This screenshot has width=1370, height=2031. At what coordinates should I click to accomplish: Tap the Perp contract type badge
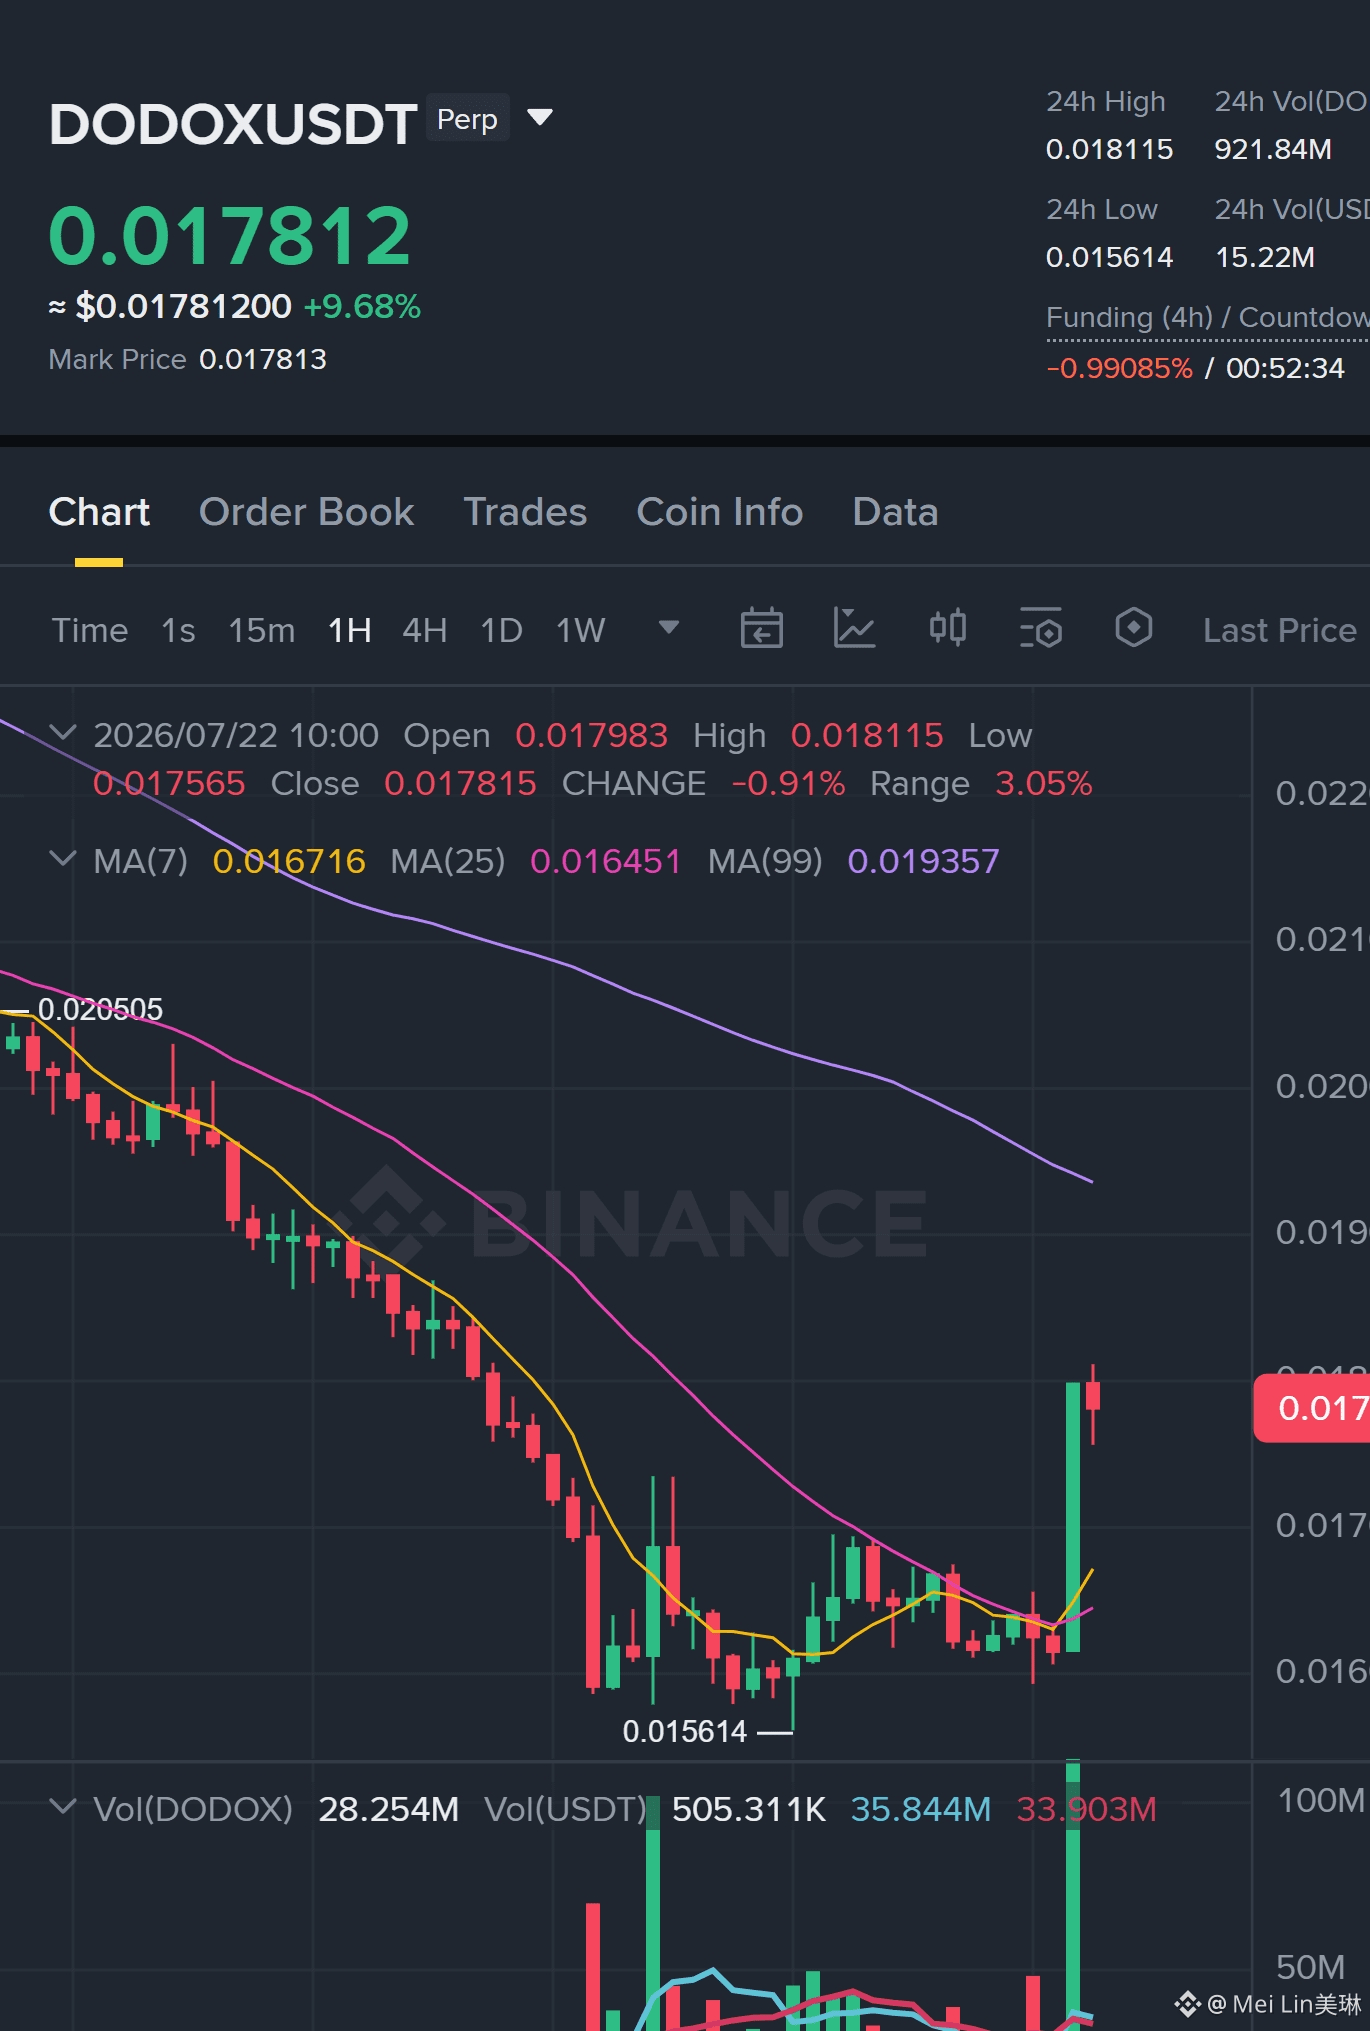click(467, 118)
